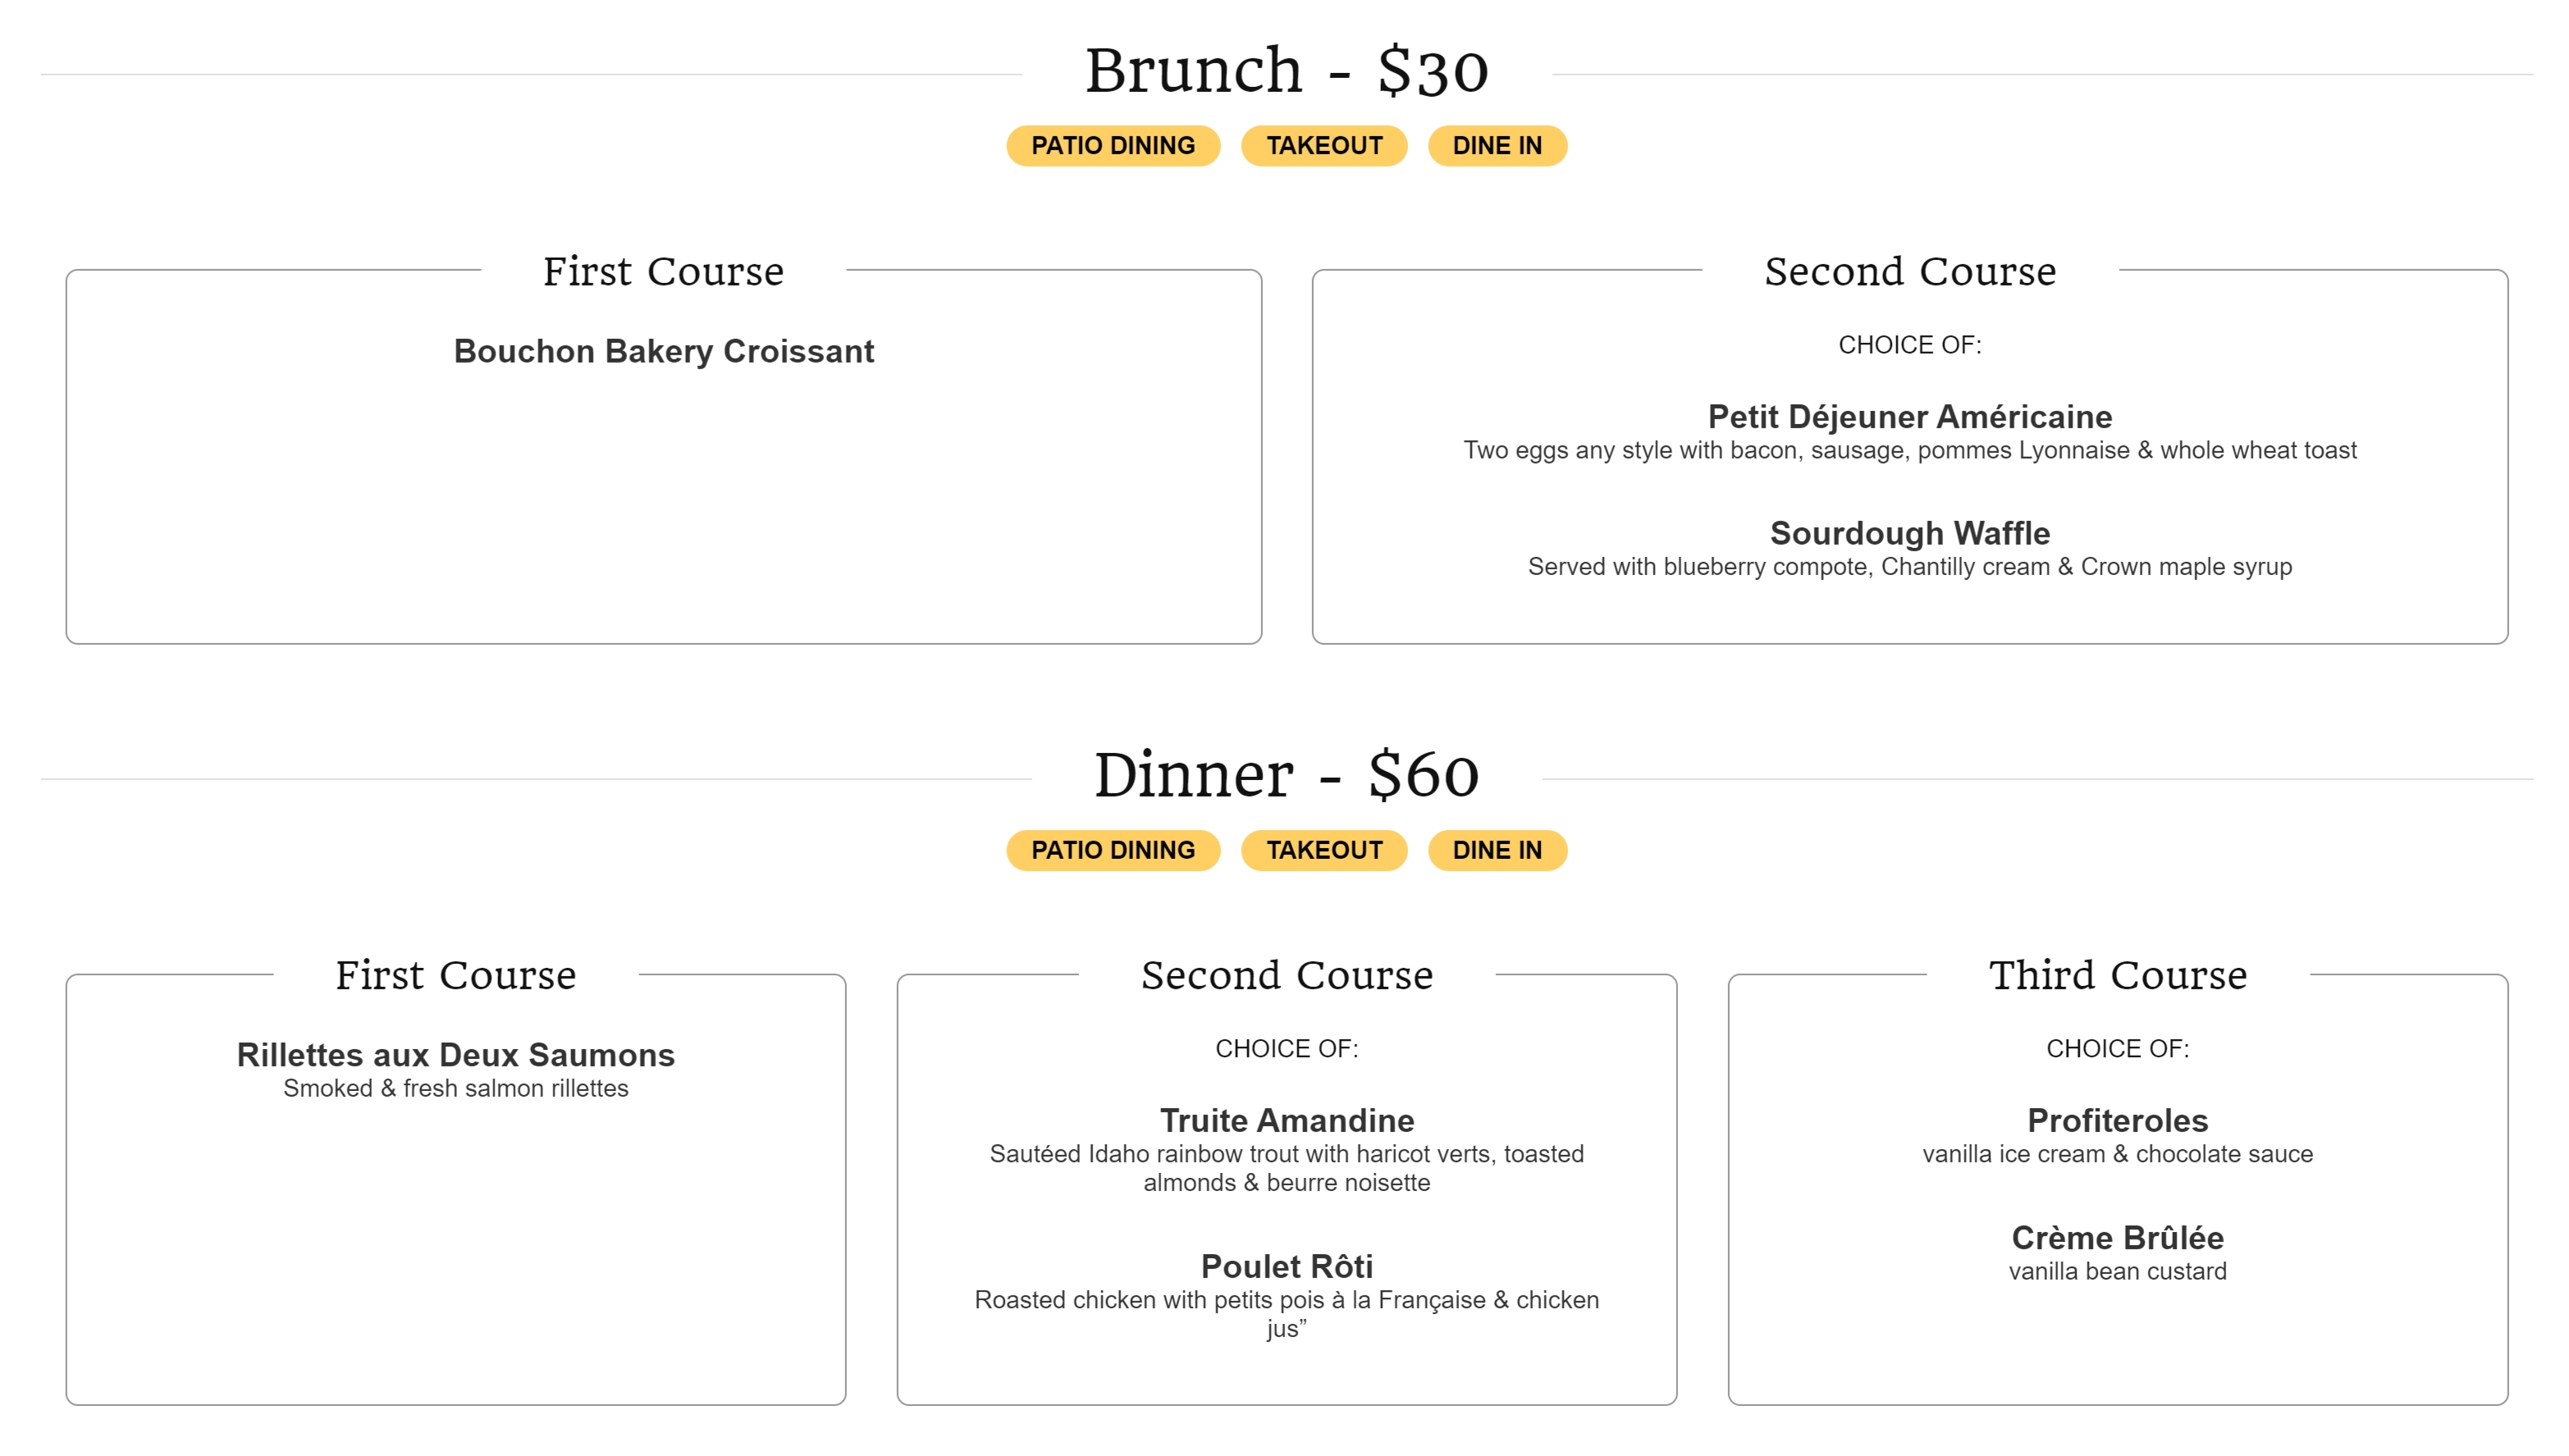Click the Brunch Second Course heading
Screen dimensions: 2569x1456
1909,271
